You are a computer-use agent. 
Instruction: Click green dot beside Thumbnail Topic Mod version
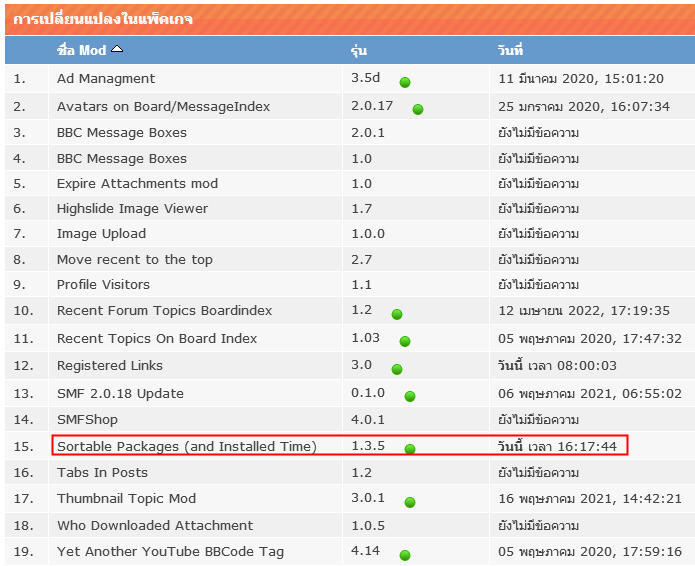coord(410,502)
